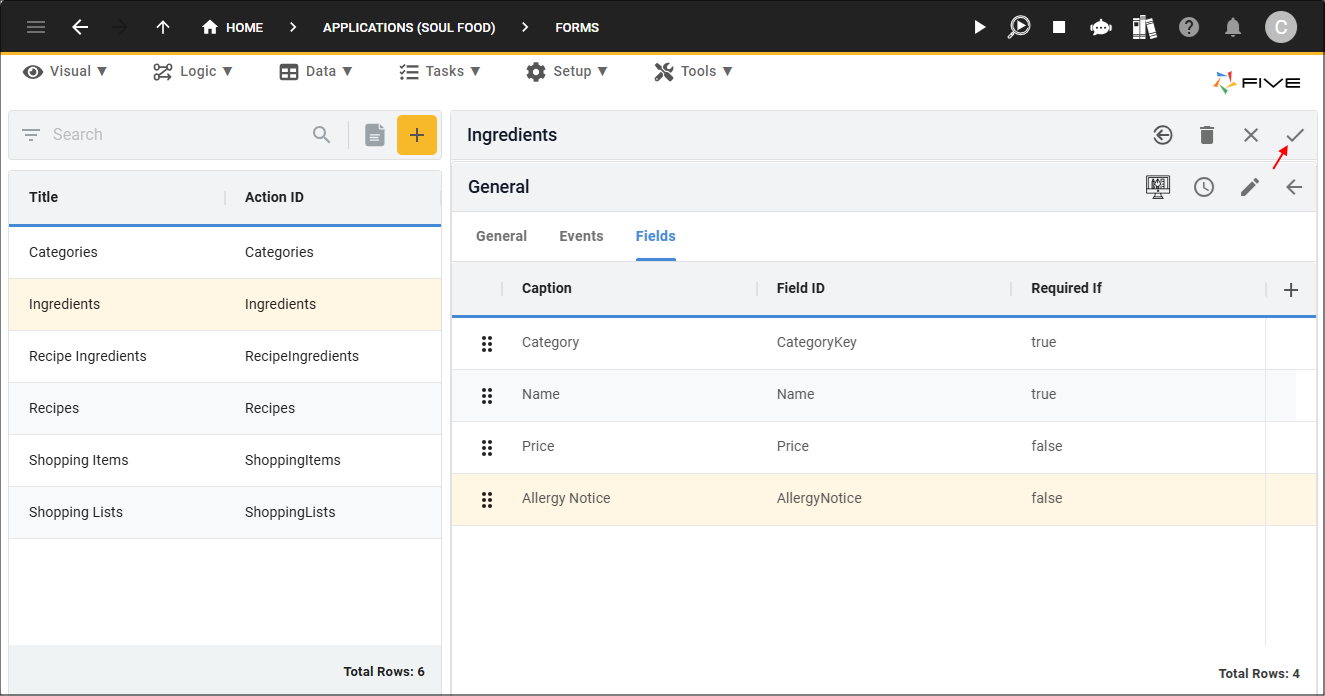Select the Category field caption

(550, 342)
